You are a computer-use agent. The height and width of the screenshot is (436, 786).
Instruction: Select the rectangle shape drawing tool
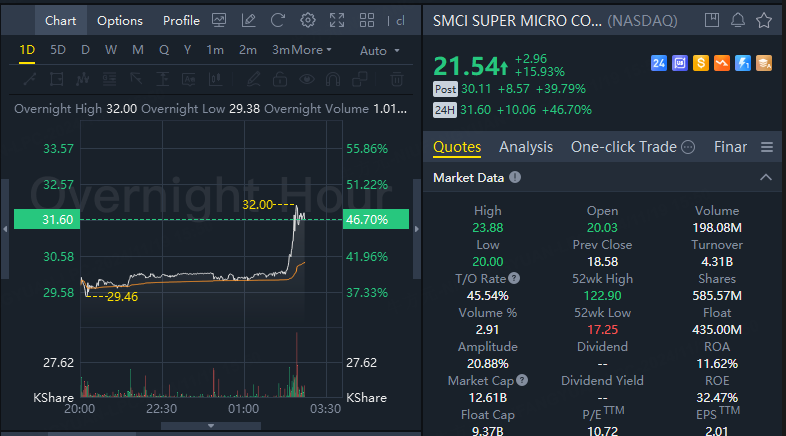click(x=56, y=79)
